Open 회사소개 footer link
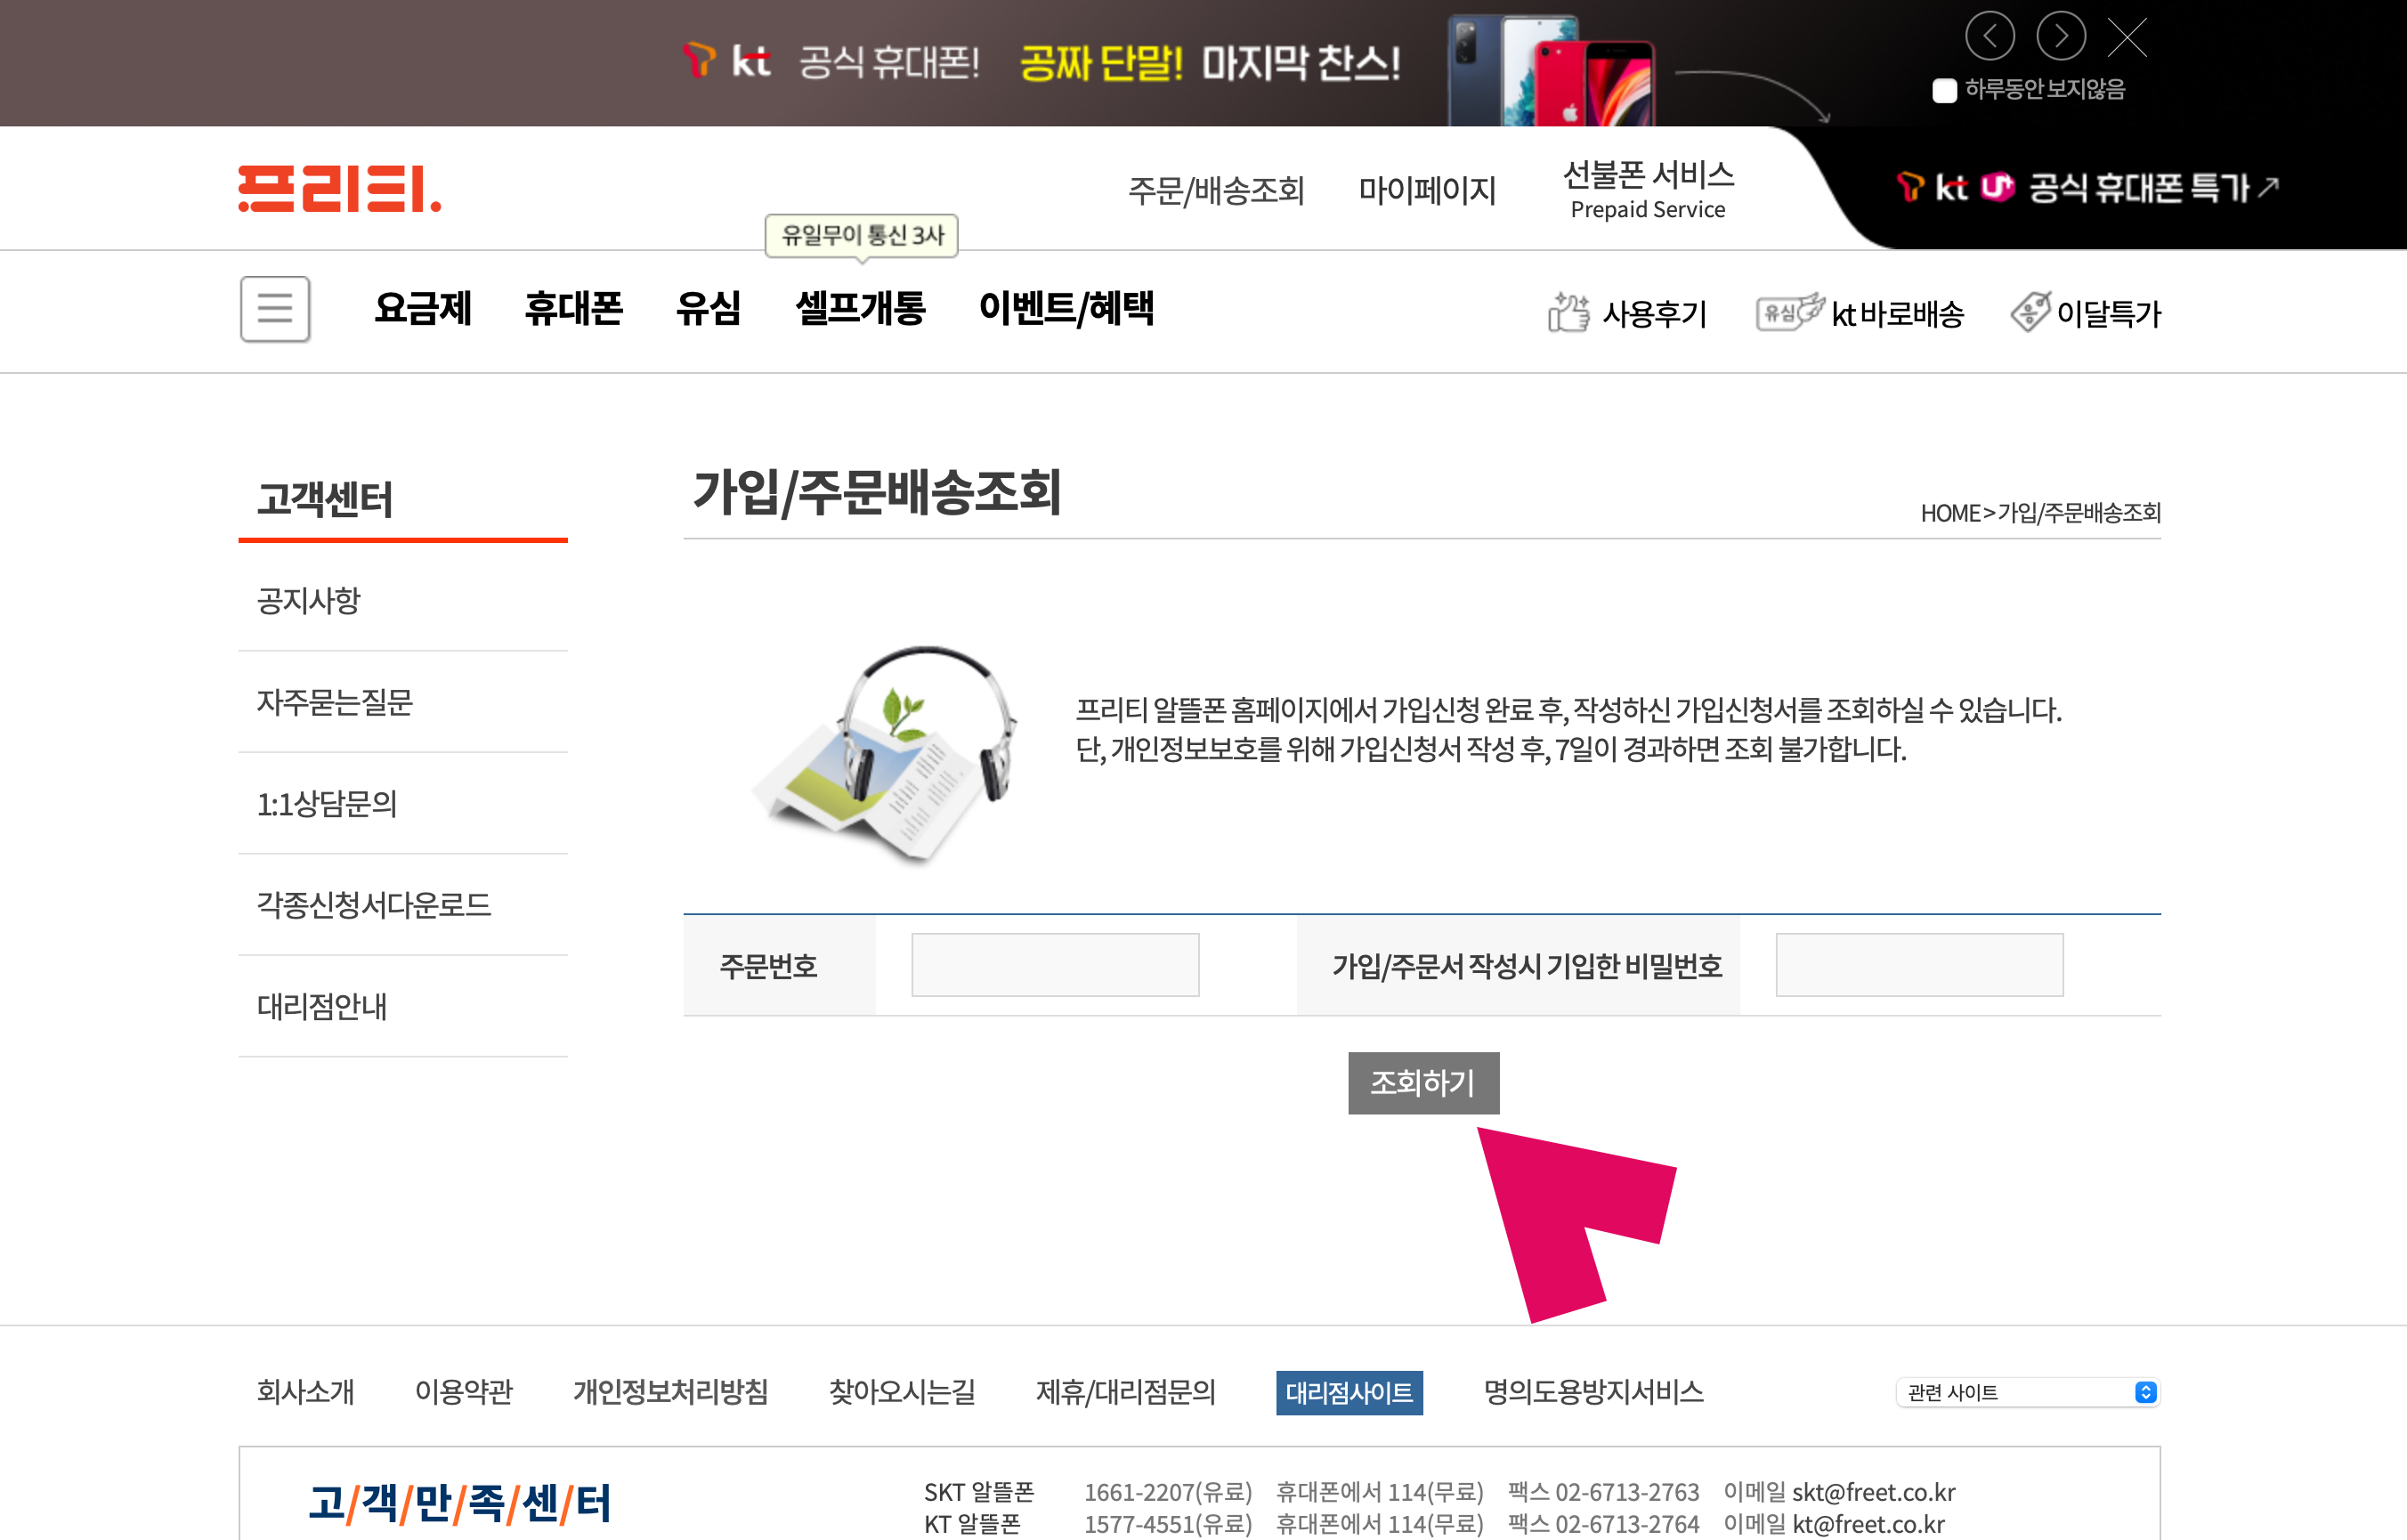The height and width of the screenshot is (1540, 2407). coord(306,1392)
